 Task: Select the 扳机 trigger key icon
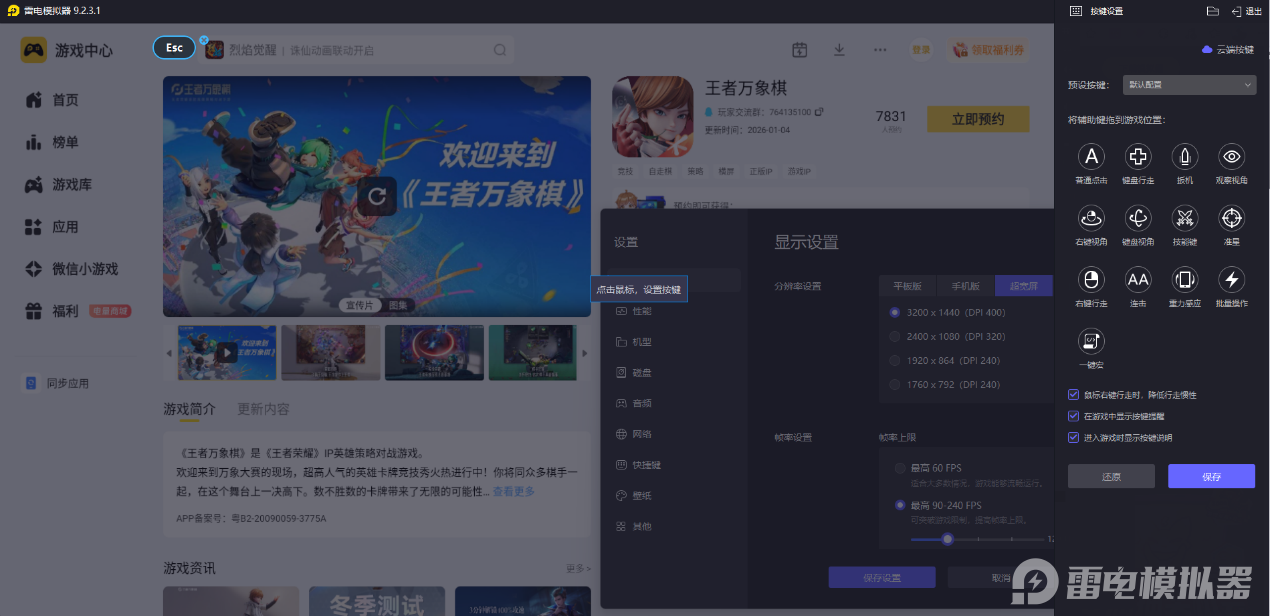tap(1185, 156)
